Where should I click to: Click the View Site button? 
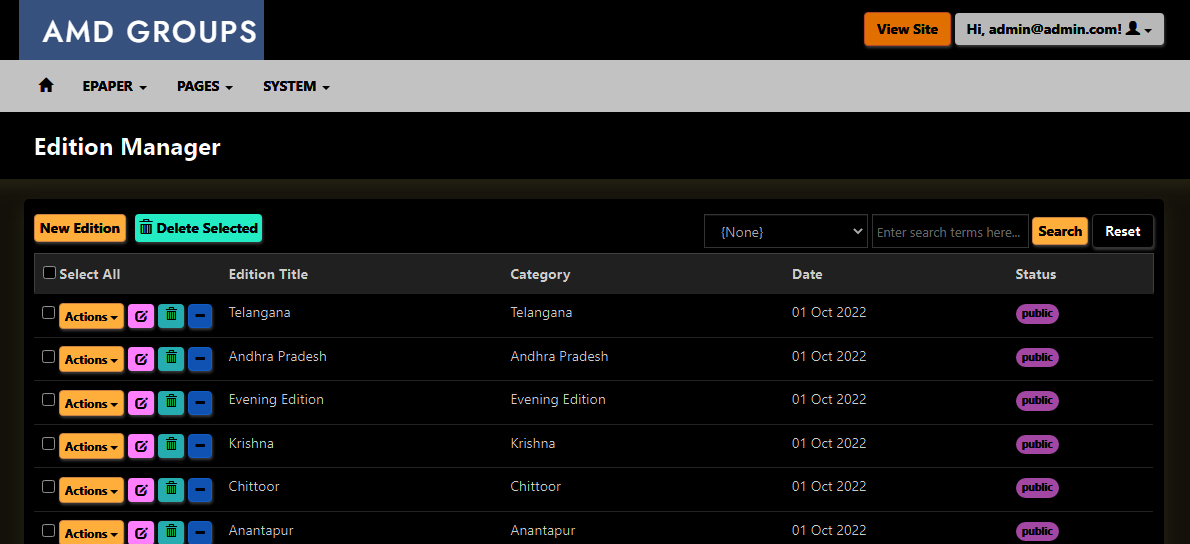[x=907, y=29]
